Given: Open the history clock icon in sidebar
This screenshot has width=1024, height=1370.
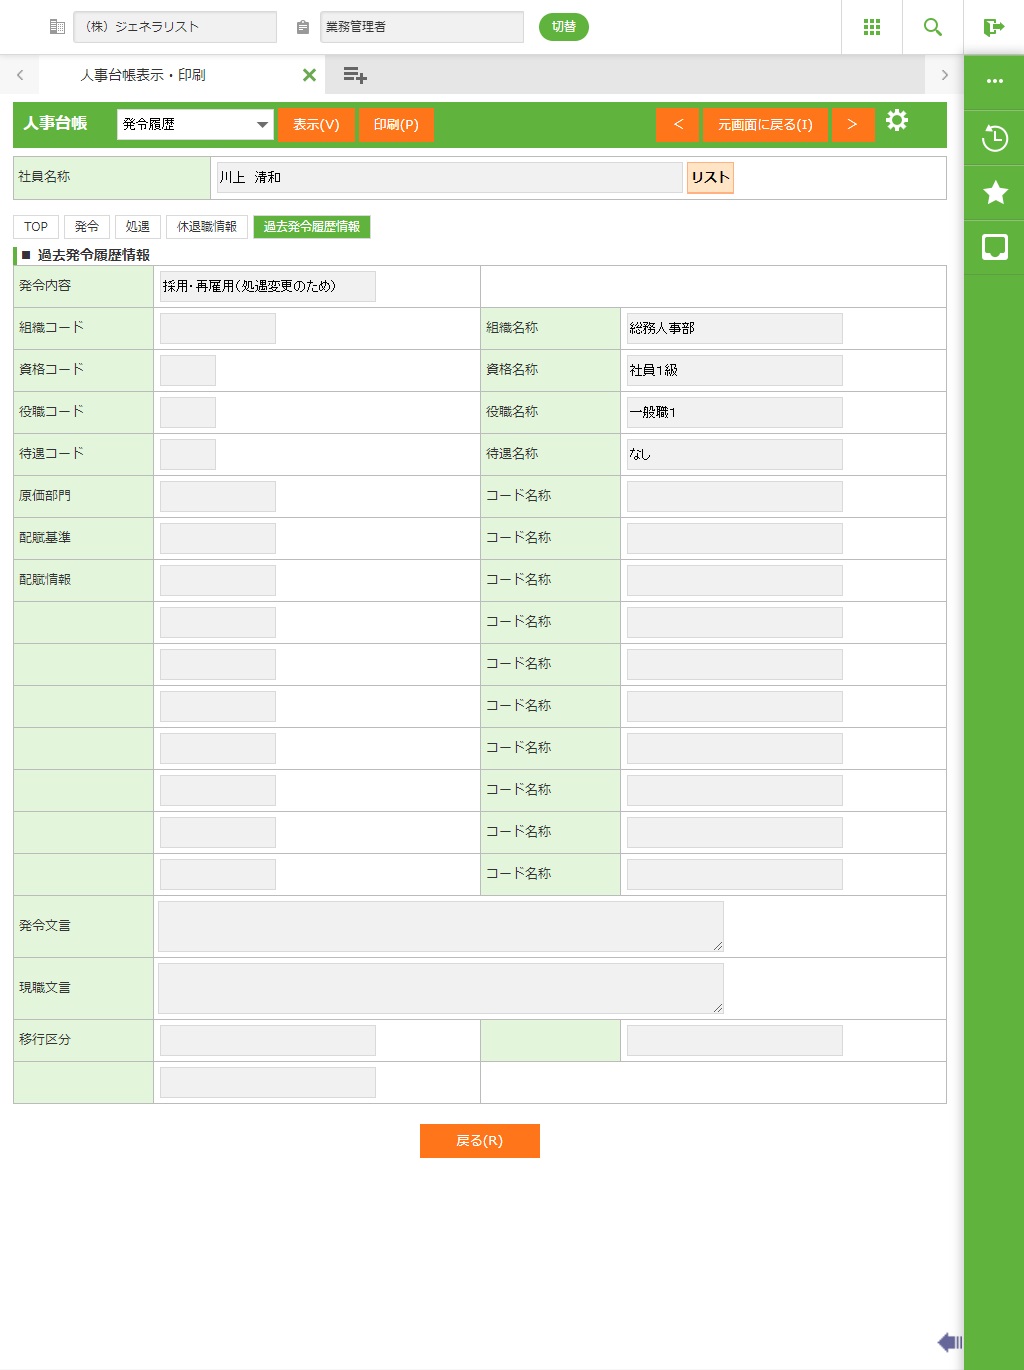Looking at the screenshot, I should [994, 138].
